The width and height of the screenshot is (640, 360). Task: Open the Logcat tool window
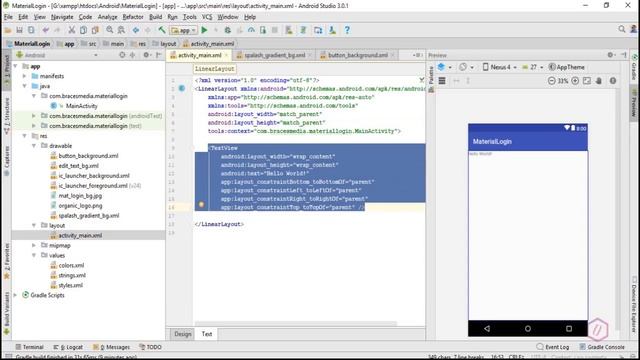coord(68,347)
